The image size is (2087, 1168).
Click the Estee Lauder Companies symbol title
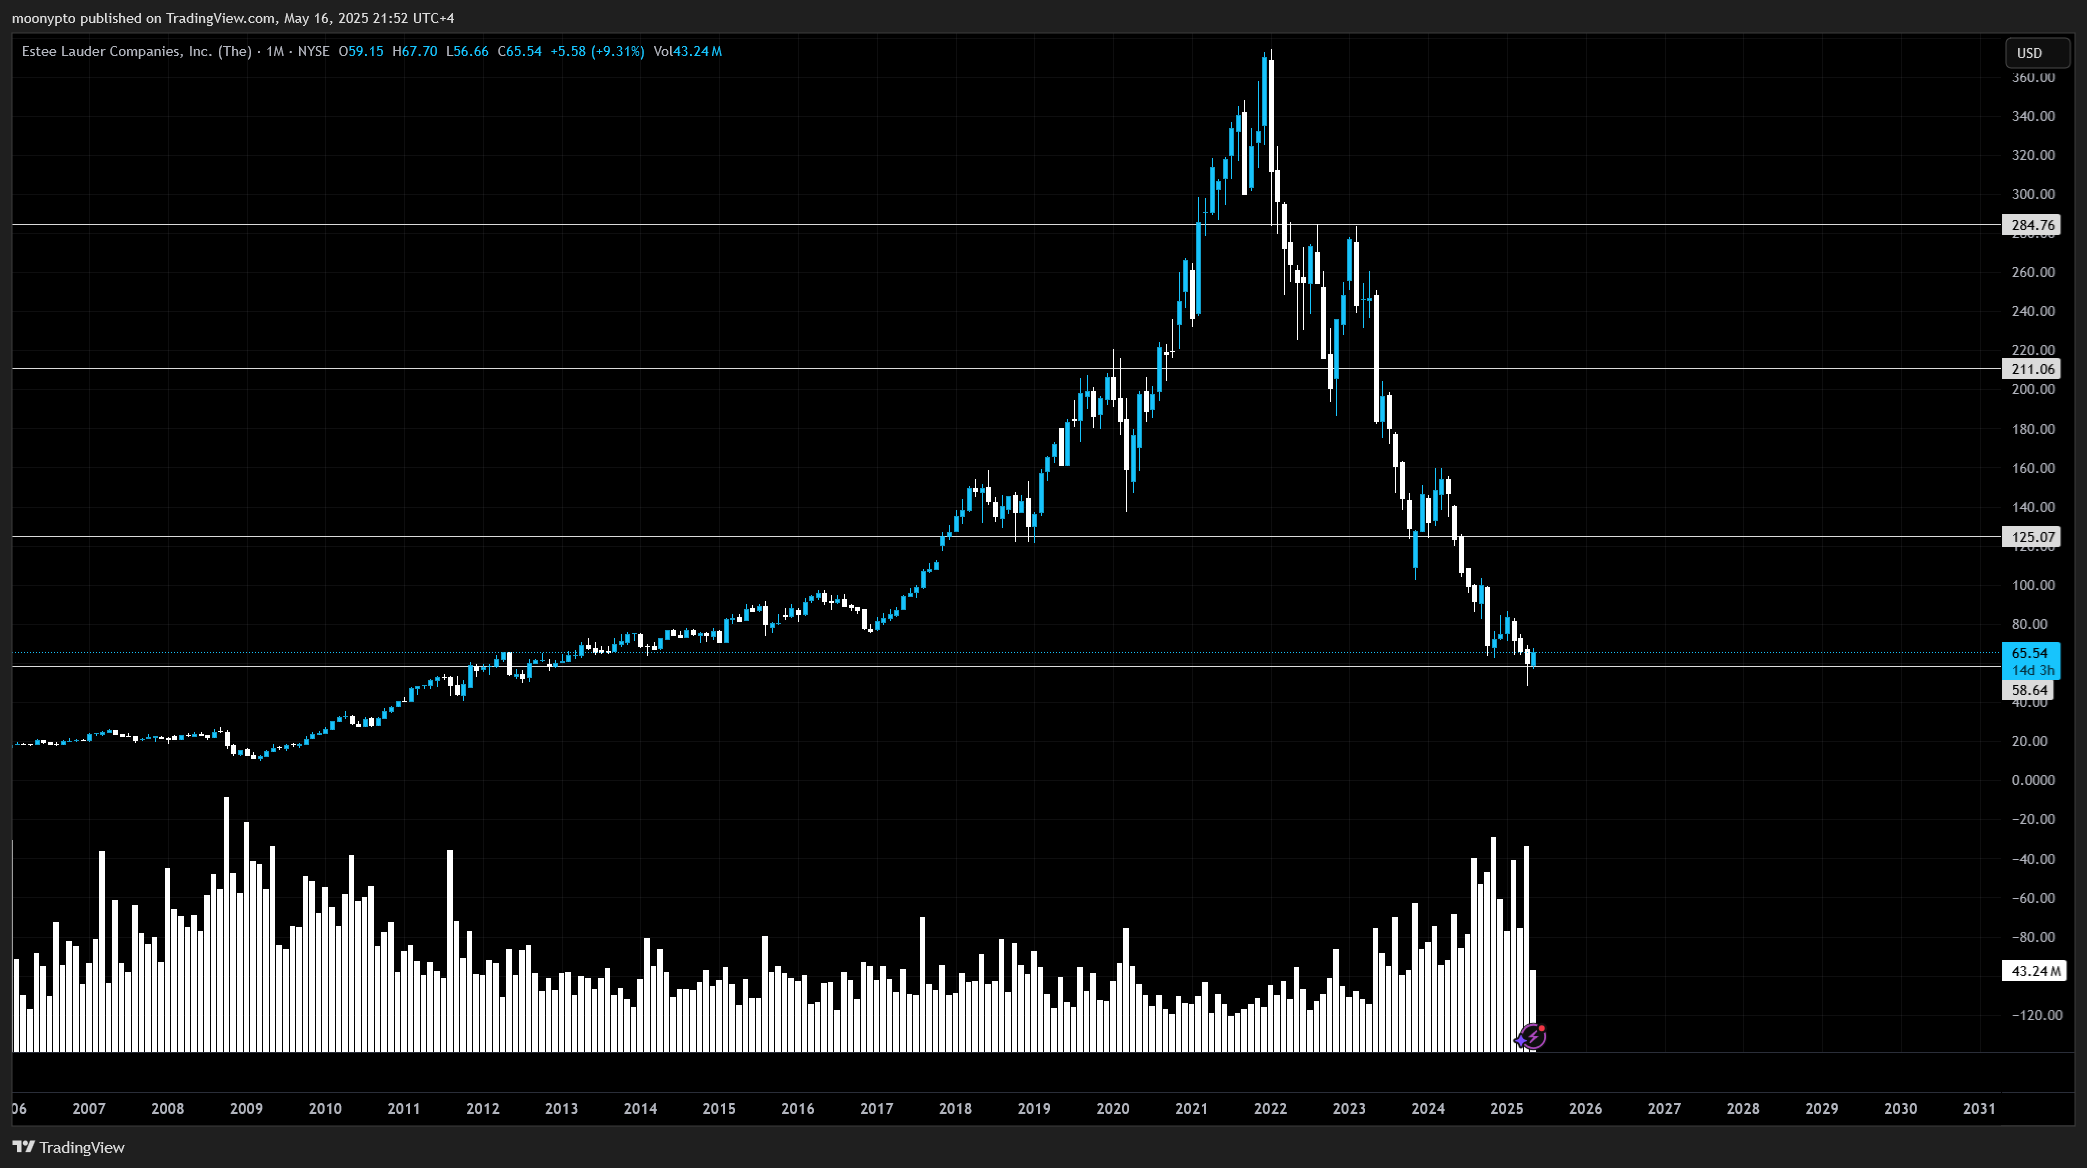pos(137,51)
